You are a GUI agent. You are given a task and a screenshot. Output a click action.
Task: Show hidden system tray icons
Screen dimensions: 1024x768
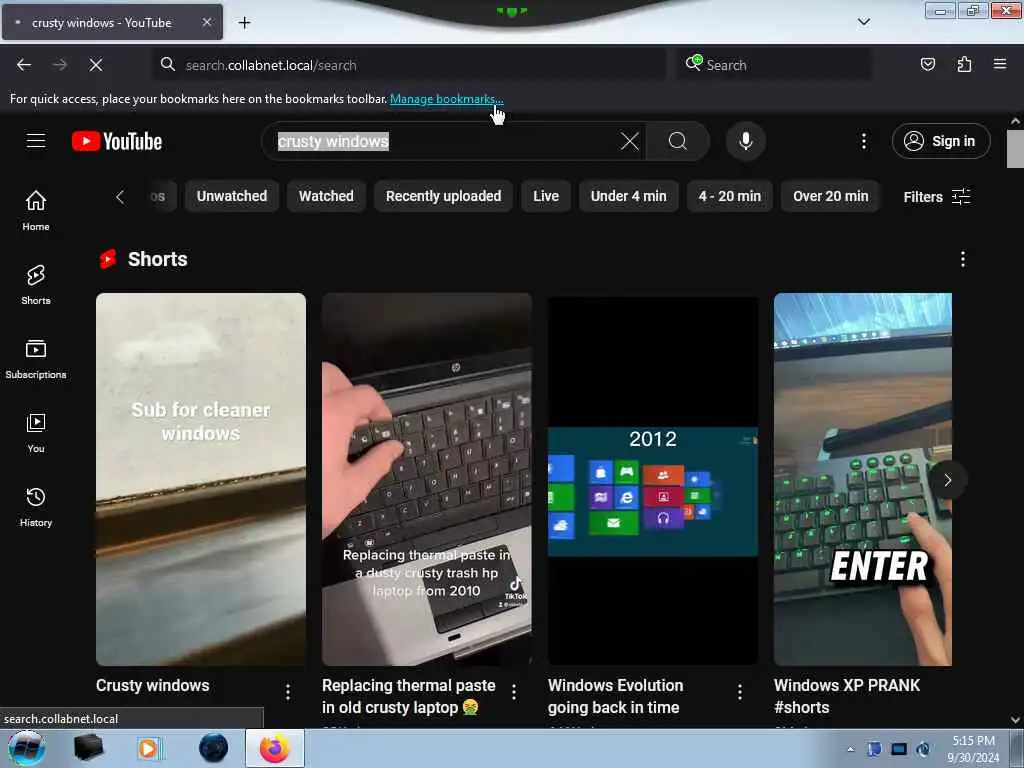[850, 749]
